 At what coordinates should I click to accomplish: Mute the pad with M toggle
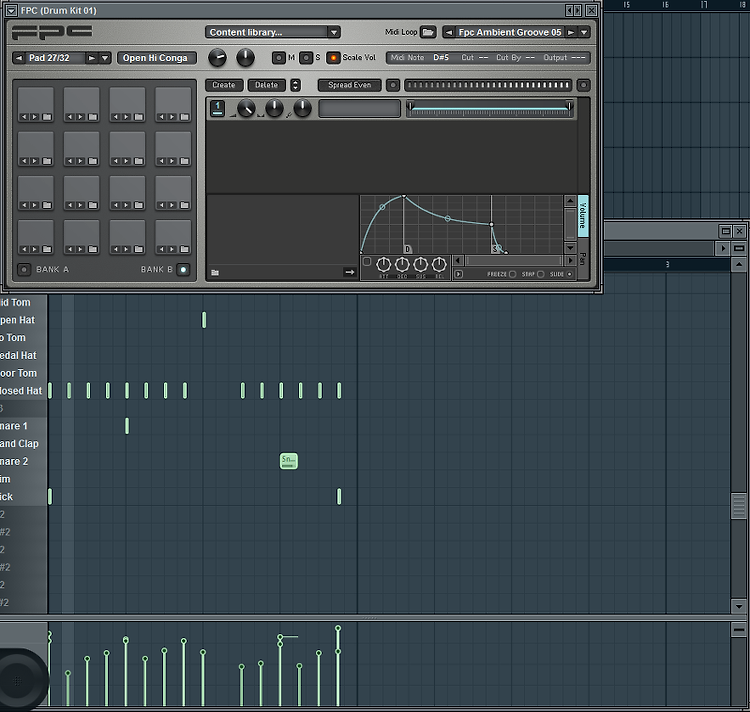click(x=278, y=58)
